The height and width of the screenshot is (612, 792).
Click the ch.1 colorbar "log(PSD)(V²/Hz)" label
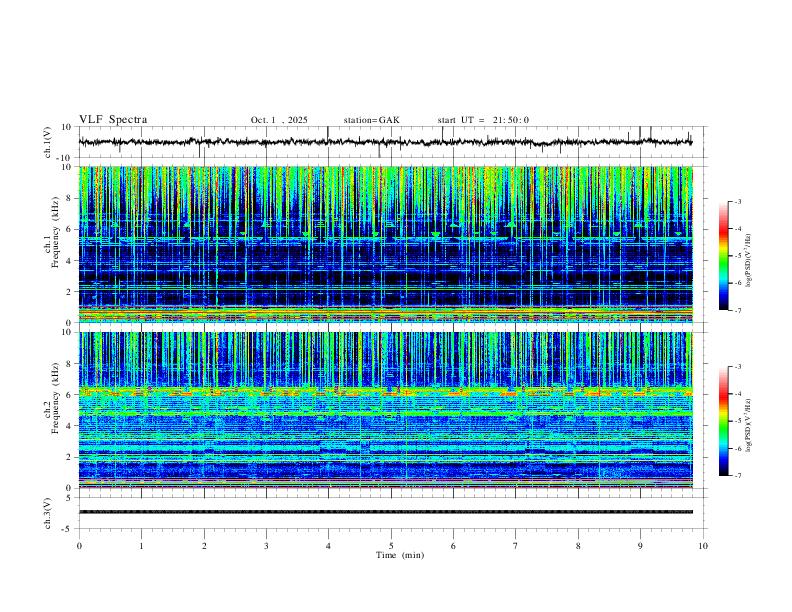749,260
